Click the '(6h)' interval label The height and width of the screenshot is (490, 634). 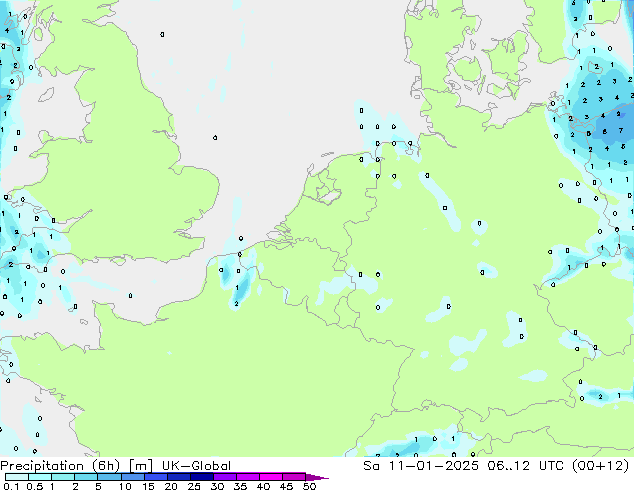[106, 466]
